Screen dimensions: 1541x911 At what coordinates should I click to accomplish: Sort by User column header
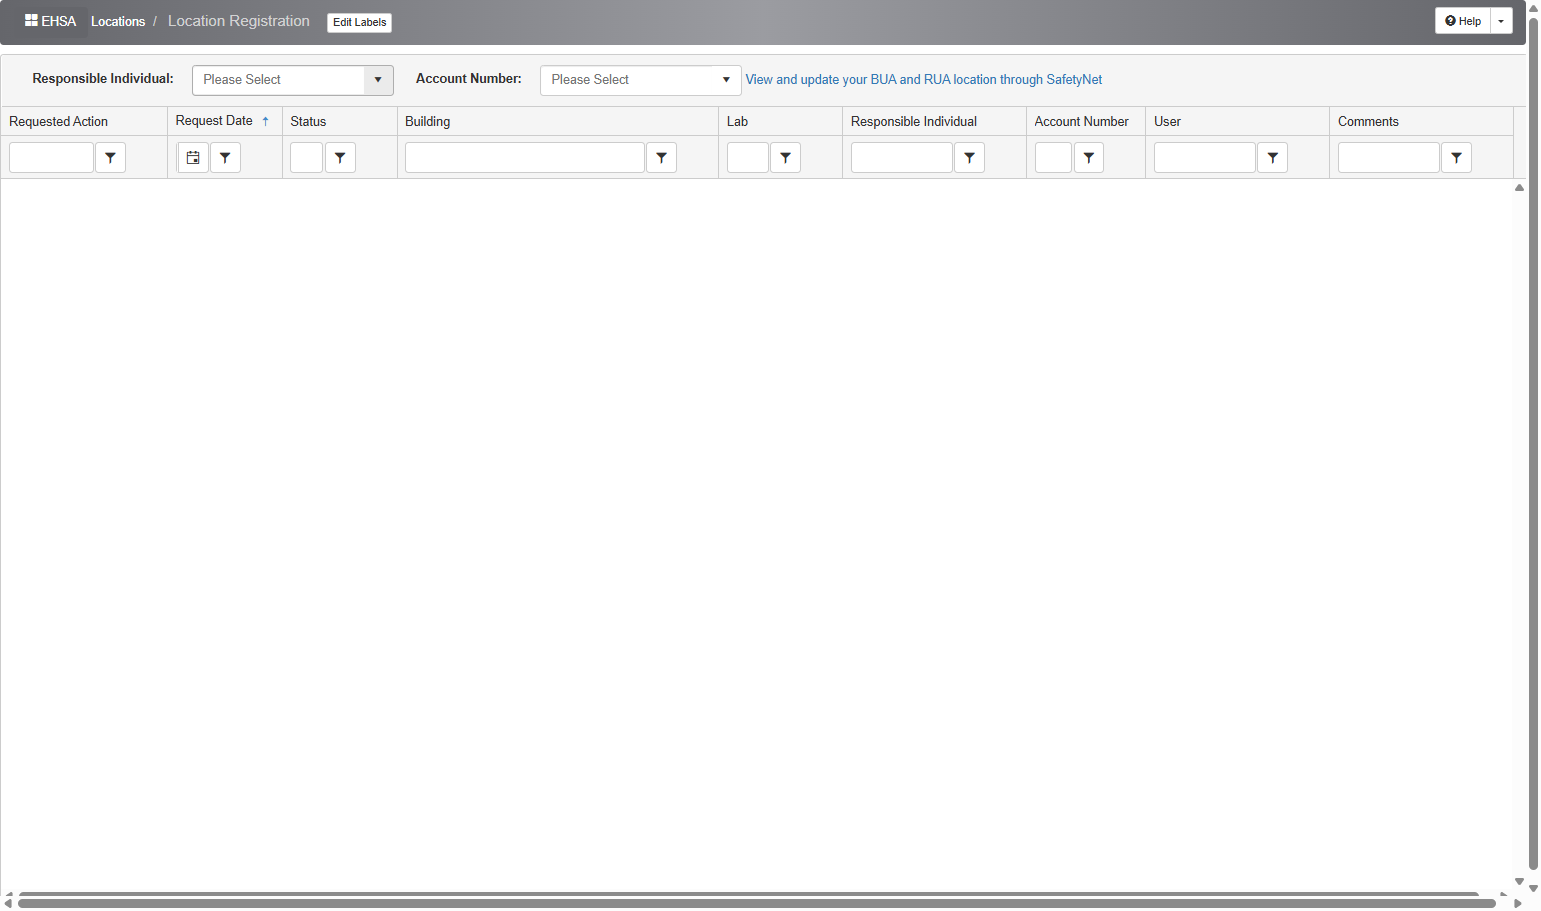click(x=1167, y=121)
